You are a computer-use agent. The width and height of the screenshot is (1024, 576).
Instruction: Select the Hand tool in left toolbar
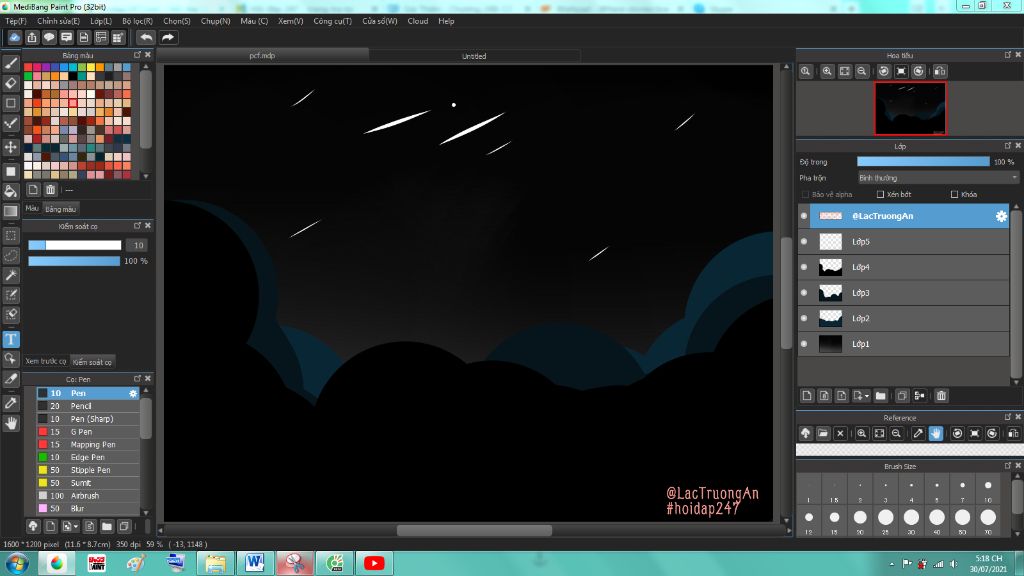coord(10,423)
